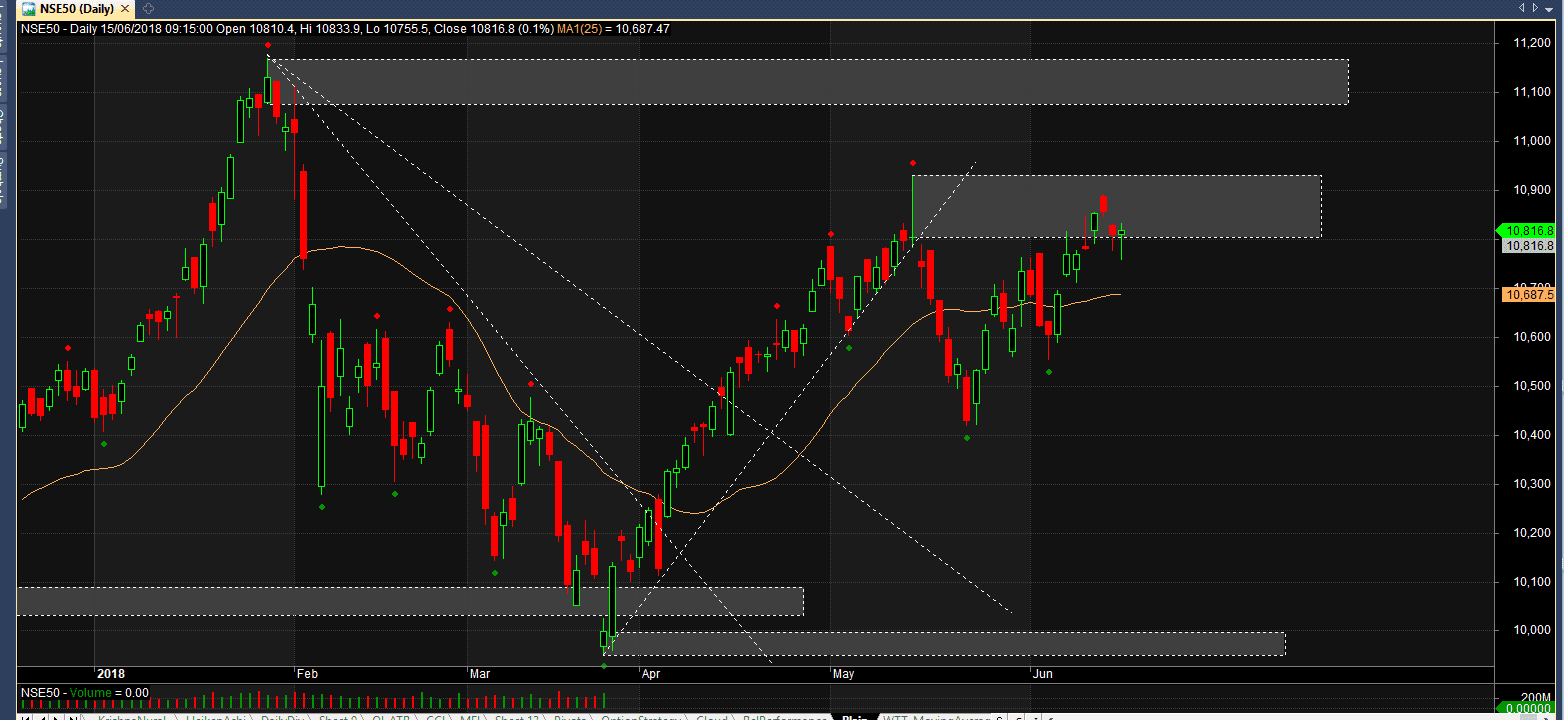Open the OptionStrategy sheet tab

(641, 718)
